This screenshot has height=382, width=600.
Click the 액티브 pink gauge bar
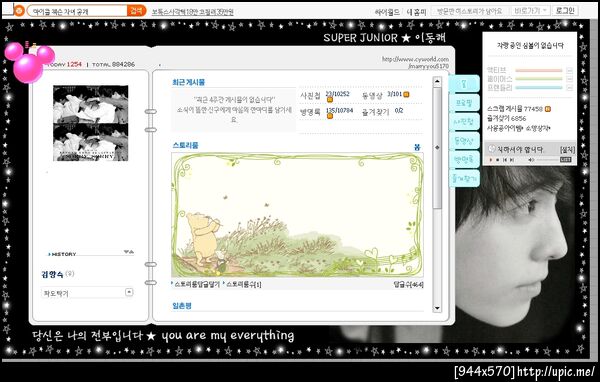point(538,70)
